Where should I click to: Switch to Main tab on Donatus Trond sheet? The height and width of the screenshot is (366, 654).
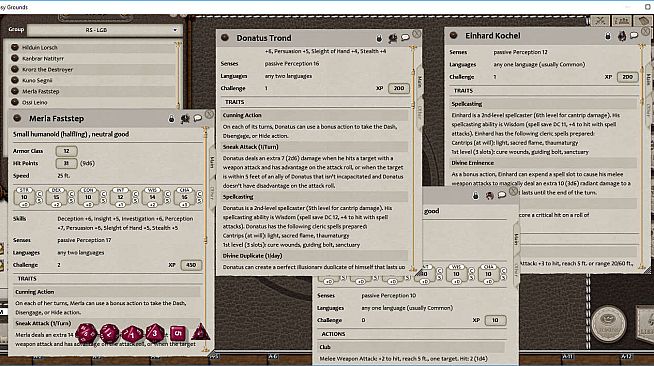click(x=420, y=82)
